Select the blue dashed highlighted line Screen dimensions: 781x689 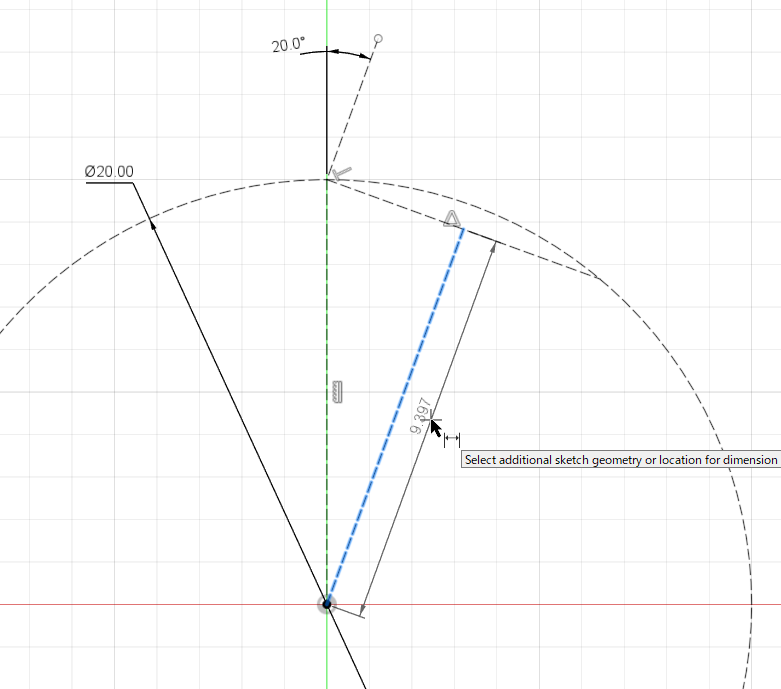(x=394, y=417)
